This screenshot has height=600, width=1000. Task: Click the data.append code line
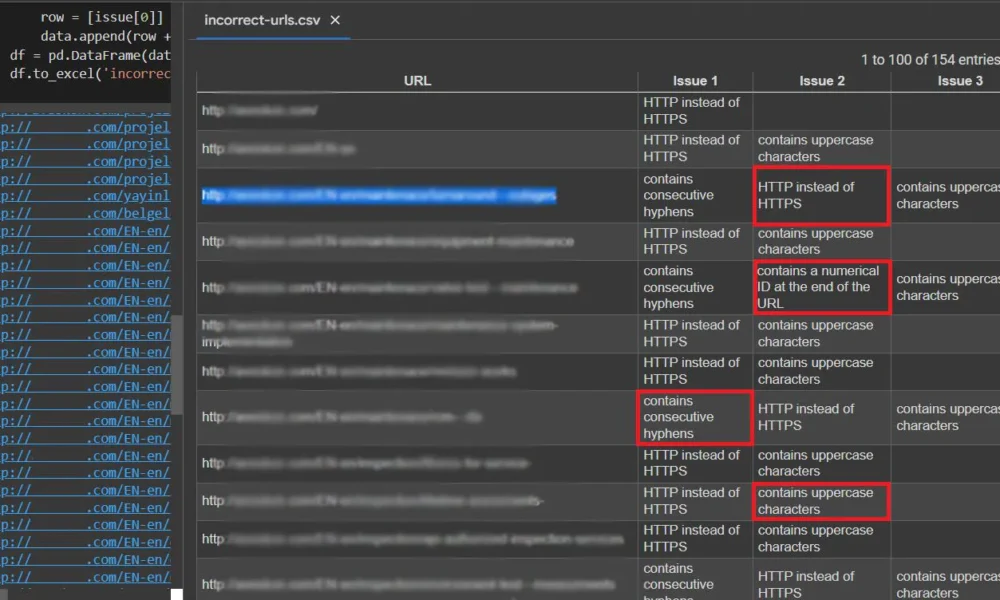coord(105,36)
